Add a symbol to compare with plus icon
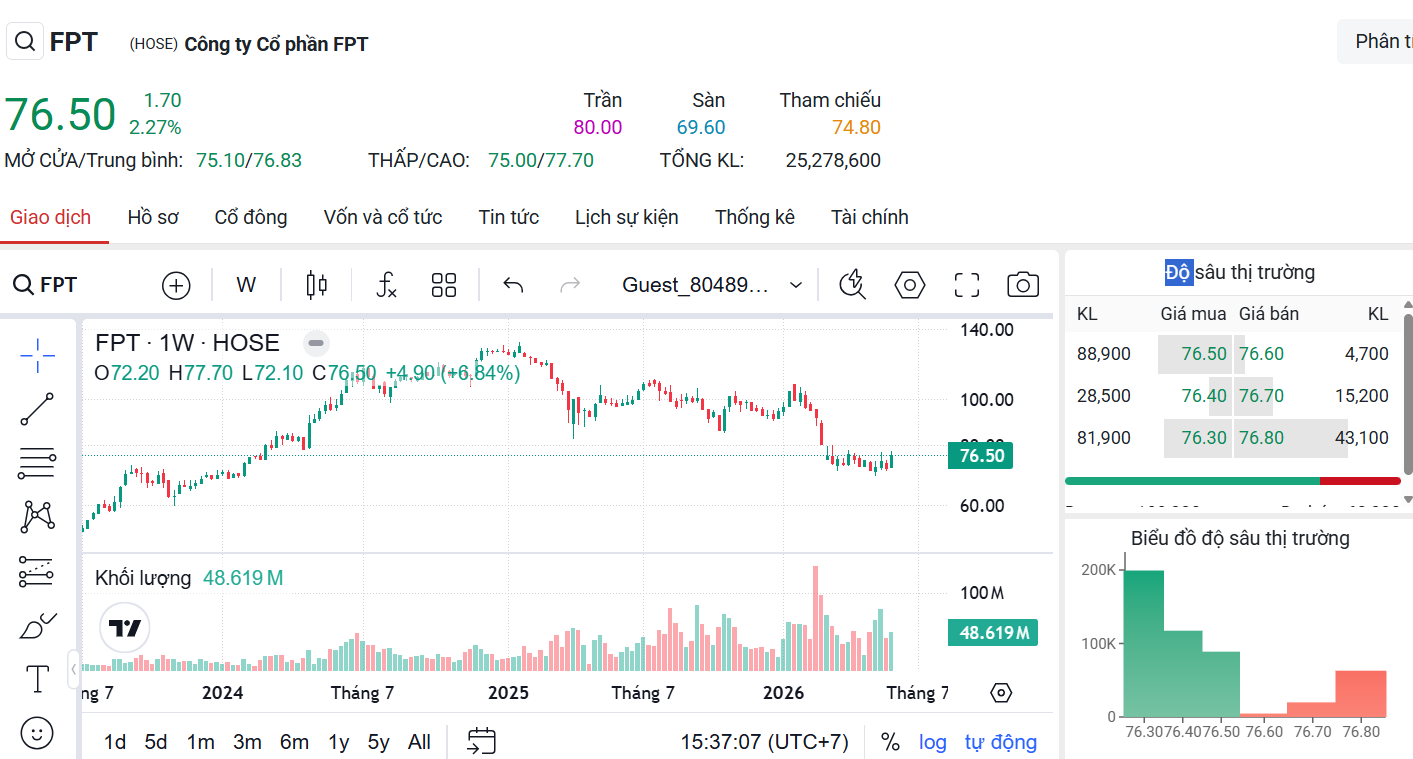 (176, 285)
